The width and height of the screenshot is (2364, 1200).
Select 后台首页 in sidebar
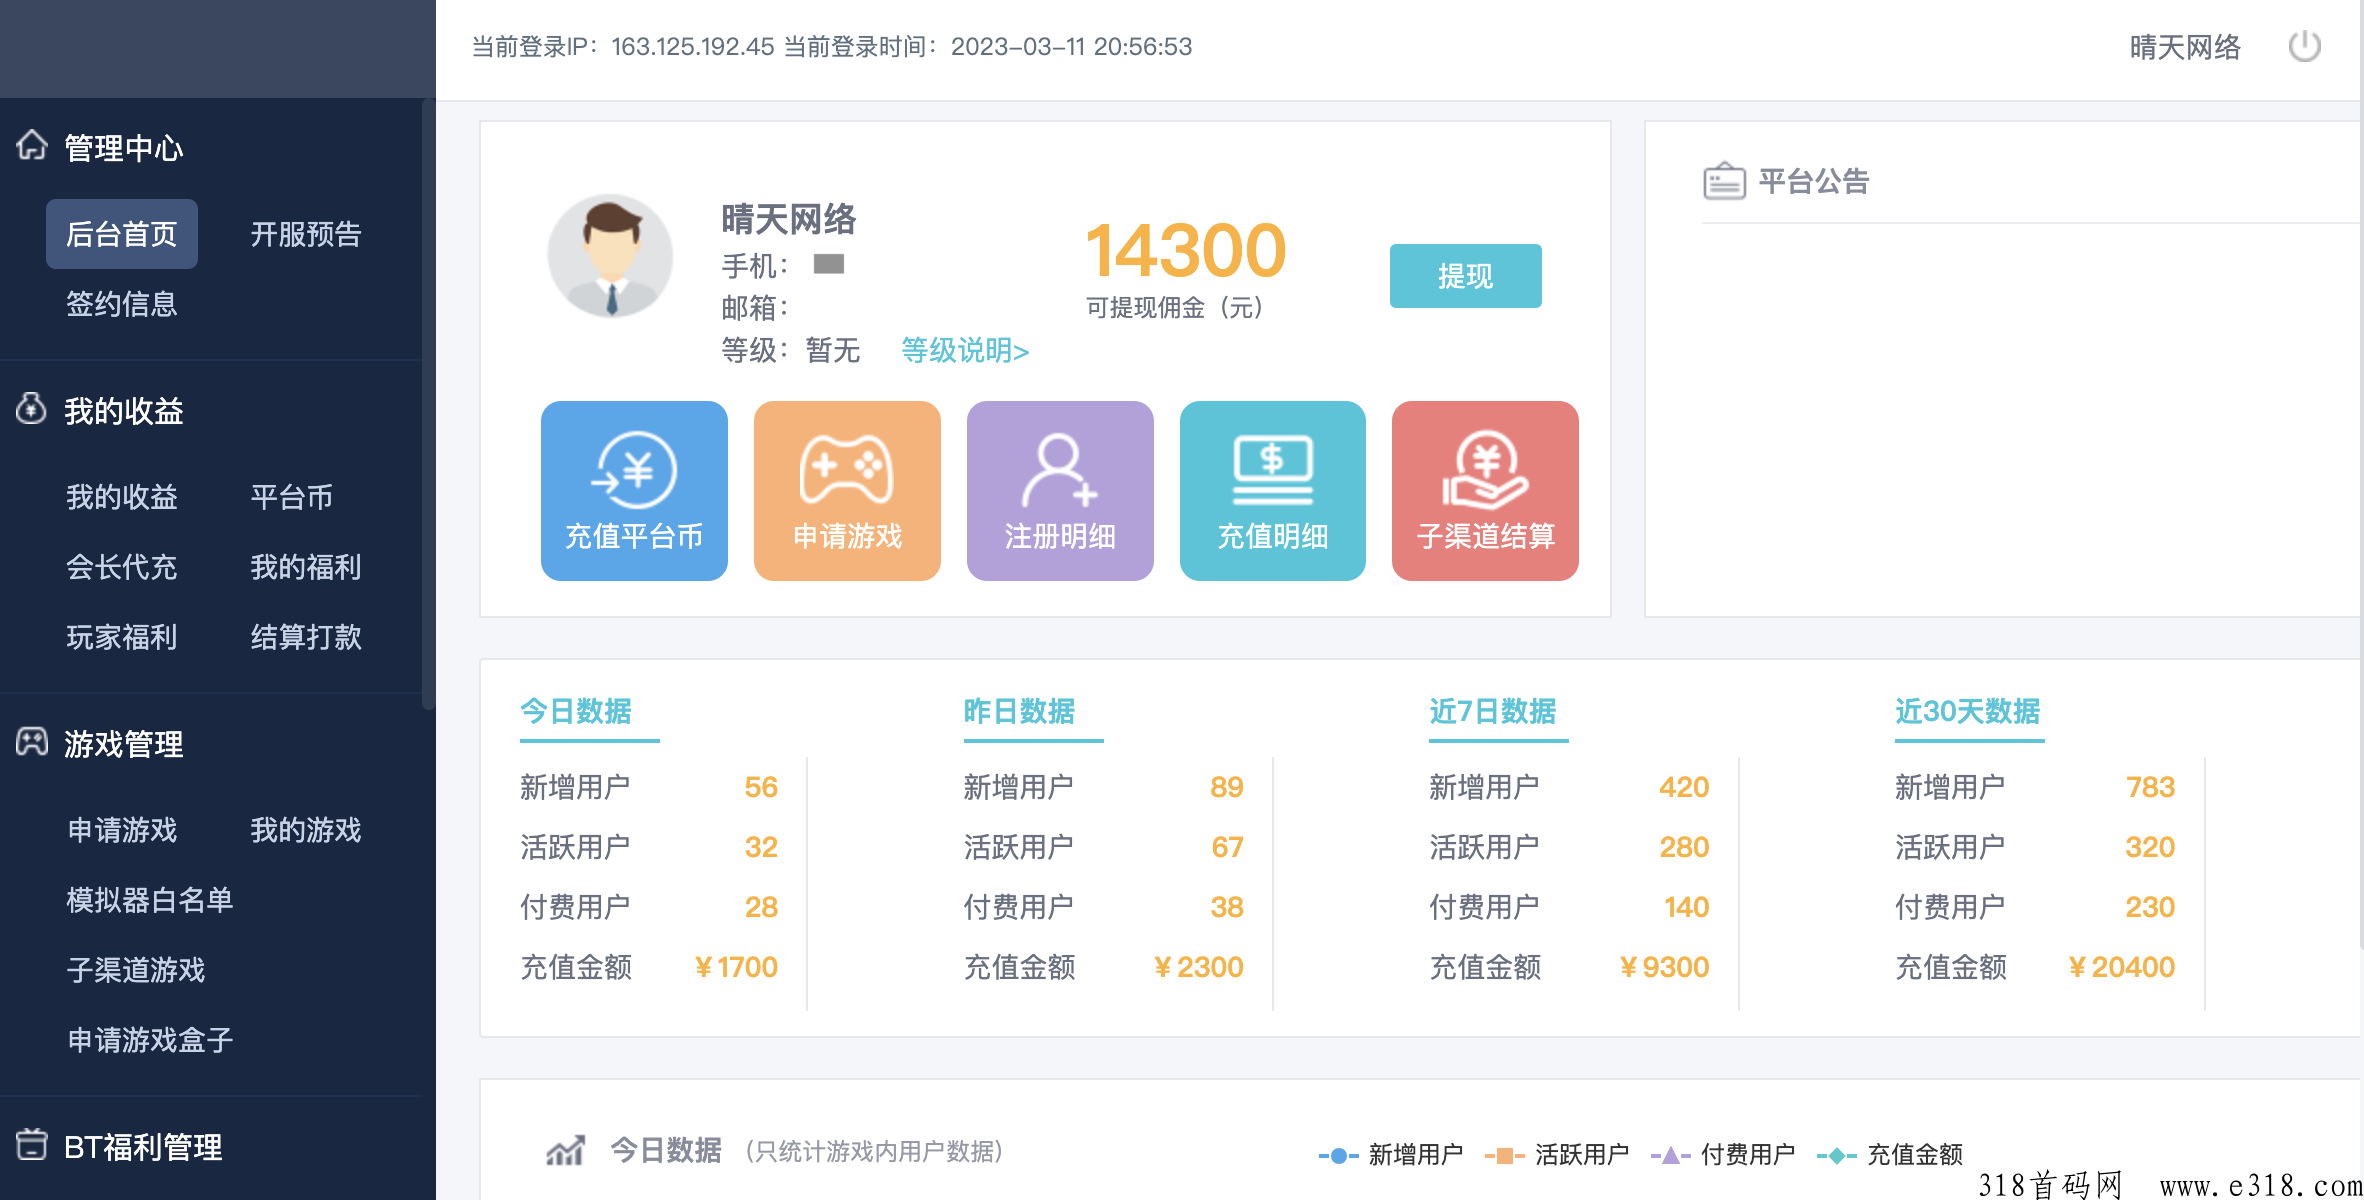tap(122, 234)
